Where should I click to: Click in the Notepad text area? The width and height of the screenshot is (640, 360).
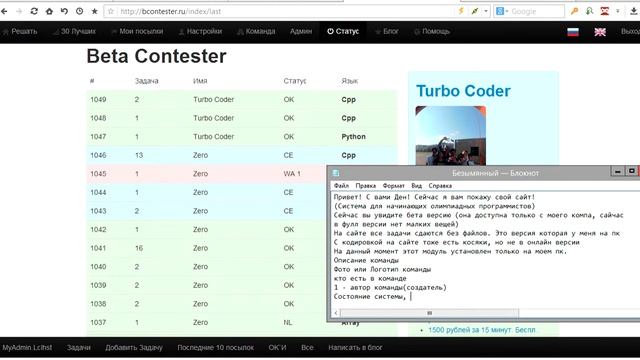[486, 250]
